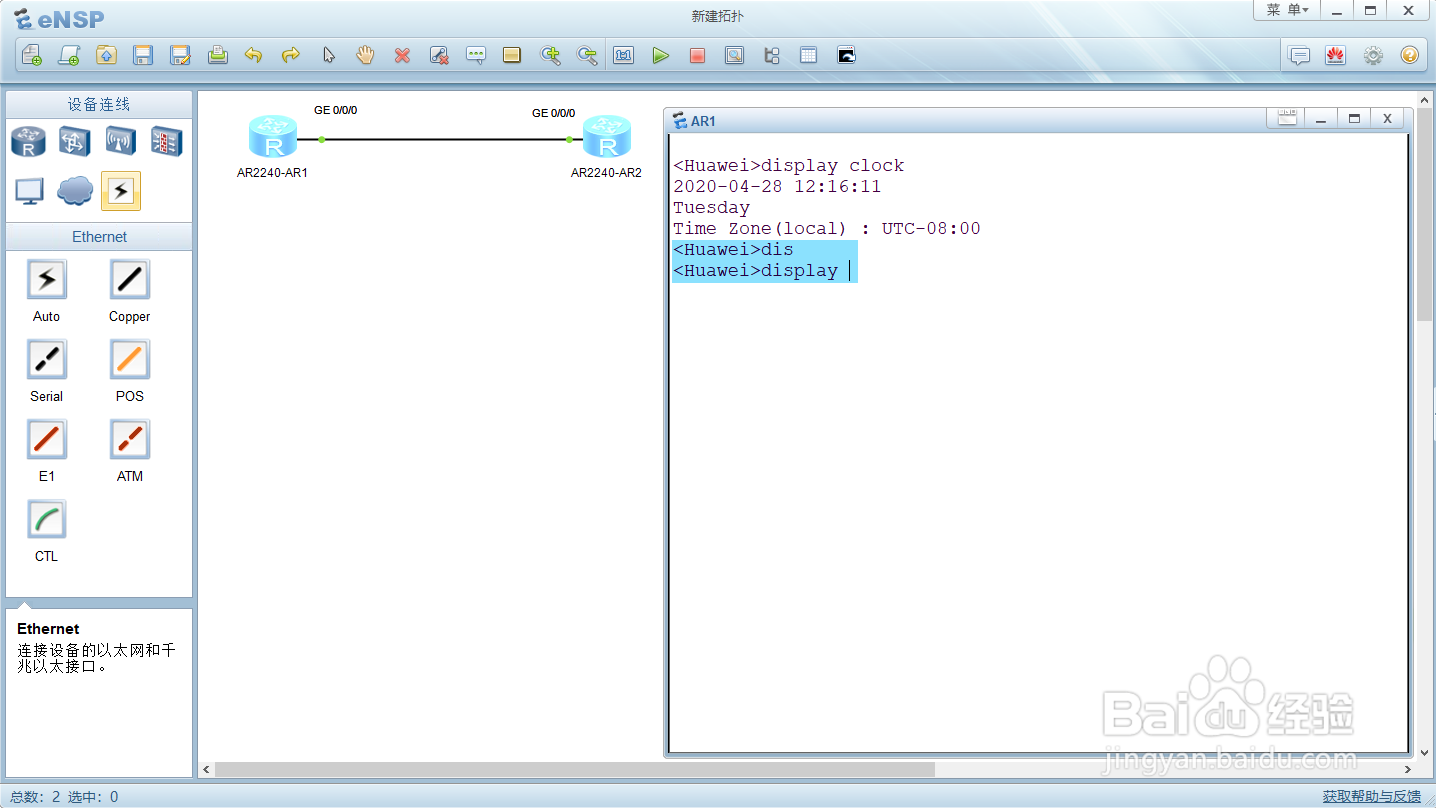Click the 设备连线 panel header

99,104
